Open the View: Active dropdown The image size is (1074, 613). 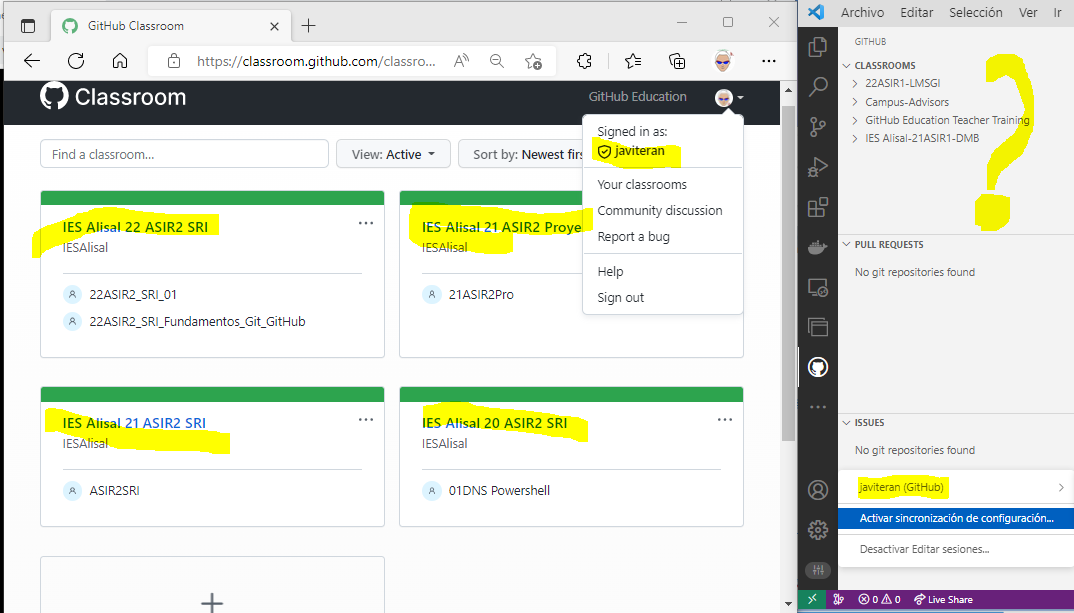[393, 153]
